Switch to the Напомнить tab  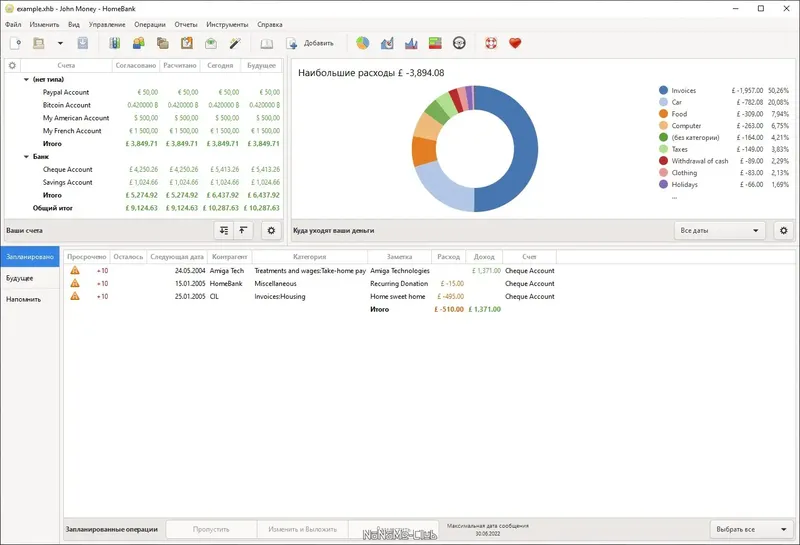(23, 300)
